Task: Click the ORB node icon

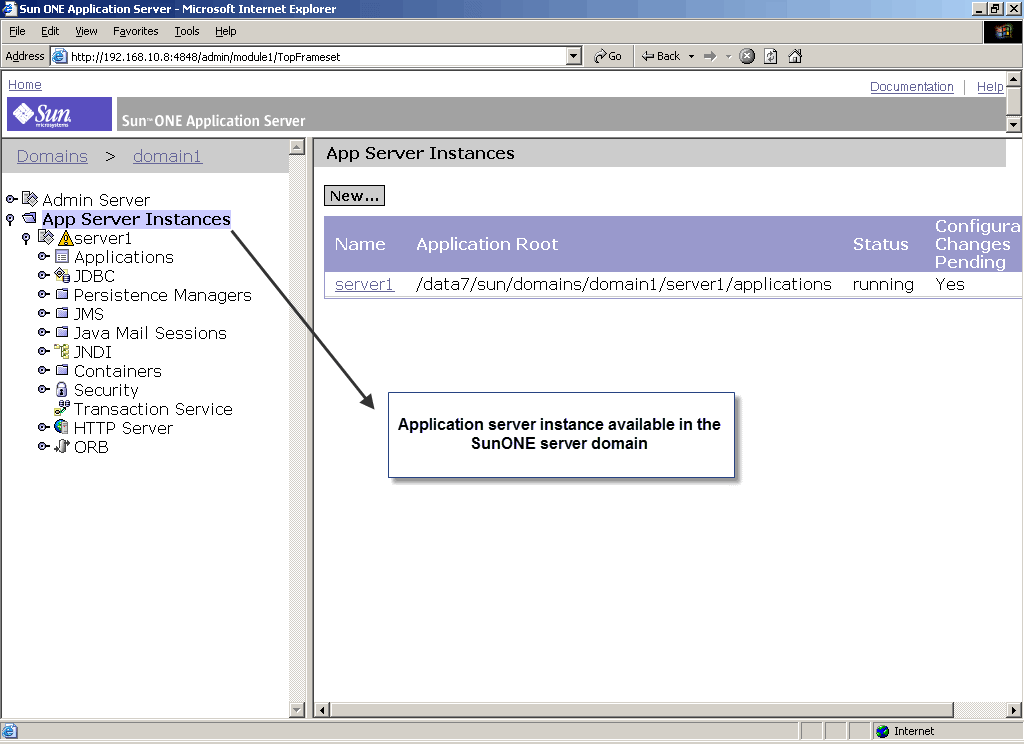Action: click(x=62, y=446)
